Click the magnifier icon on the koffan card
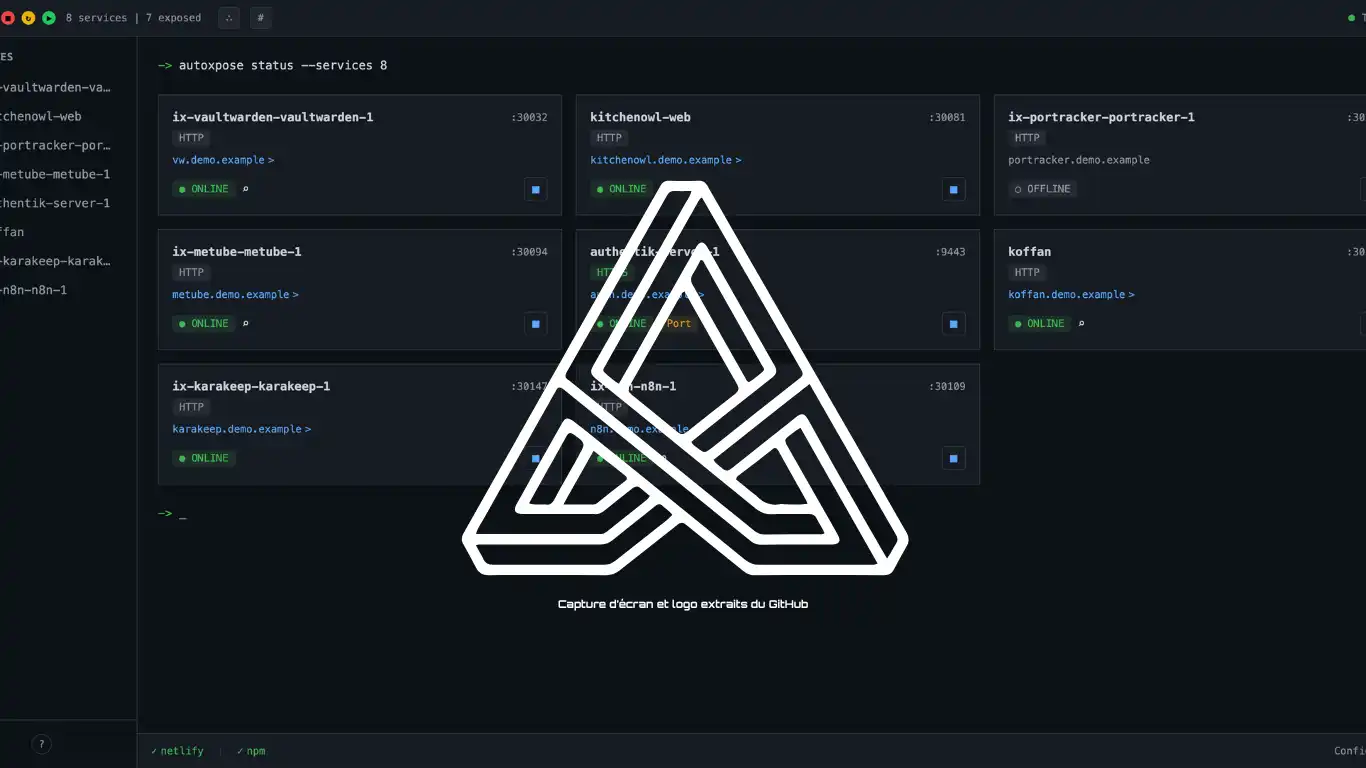The image size is (1366, 768). point(1082,324)
